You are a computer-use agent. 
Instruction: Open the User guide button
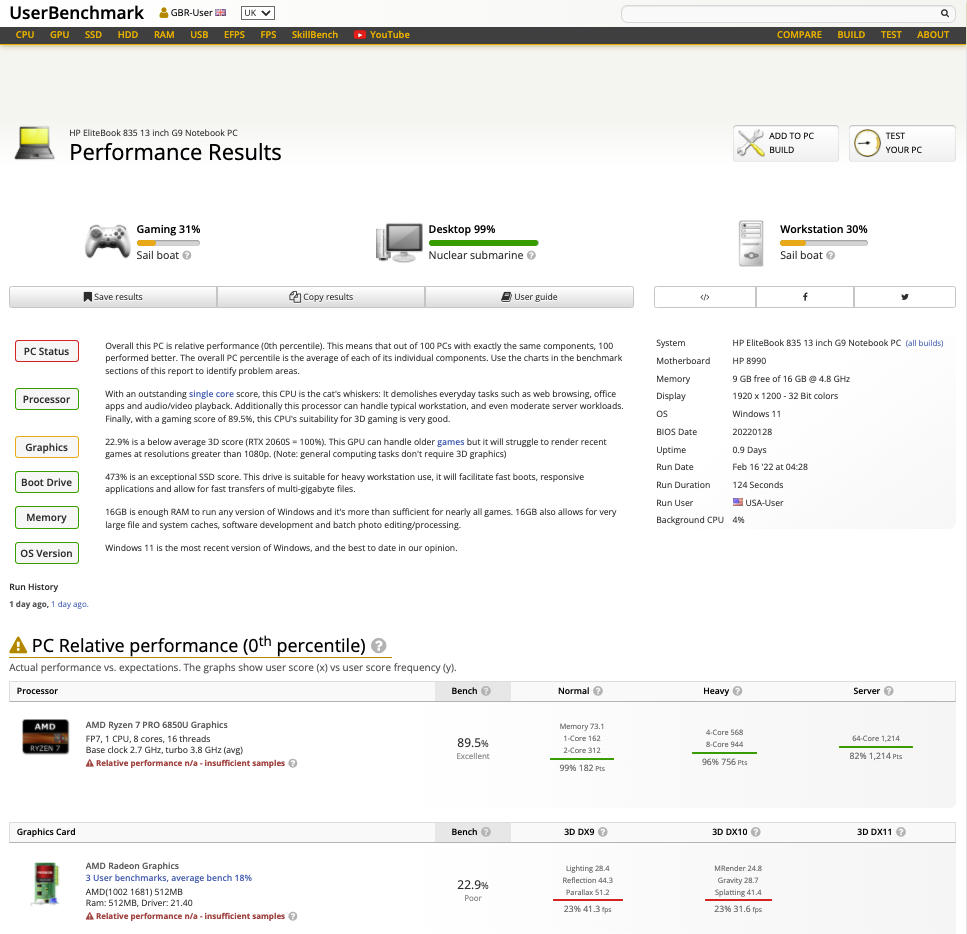pyautogui.click(x=529, y=297)
